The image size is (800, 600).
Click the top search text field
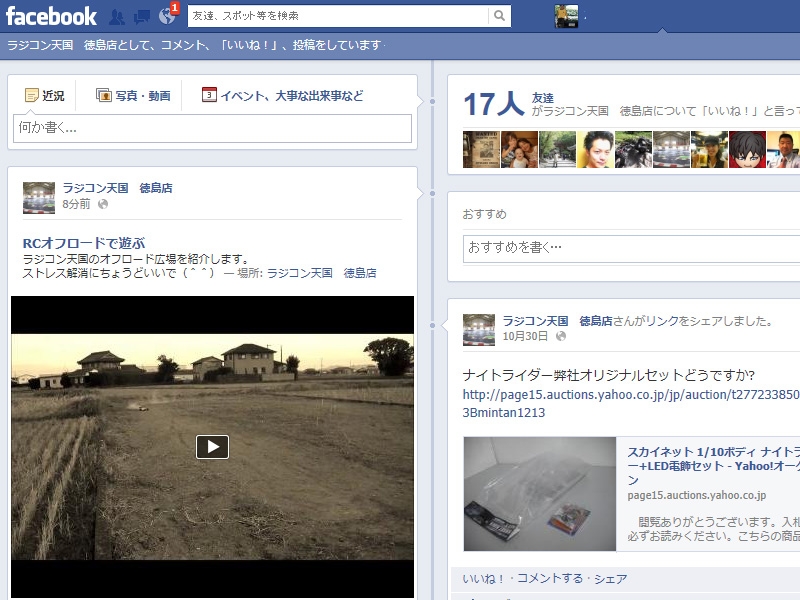pos(338,16)
